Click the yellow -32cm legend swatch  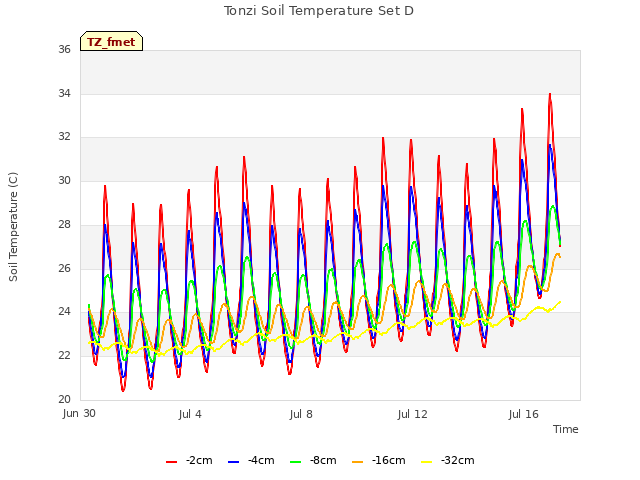426,462
